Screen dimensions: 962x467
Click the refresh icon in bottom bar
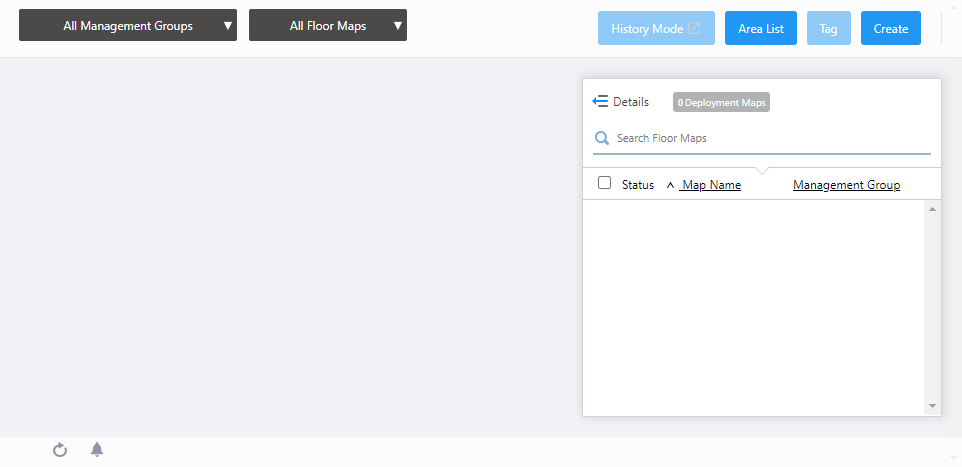tap(60, 450)
